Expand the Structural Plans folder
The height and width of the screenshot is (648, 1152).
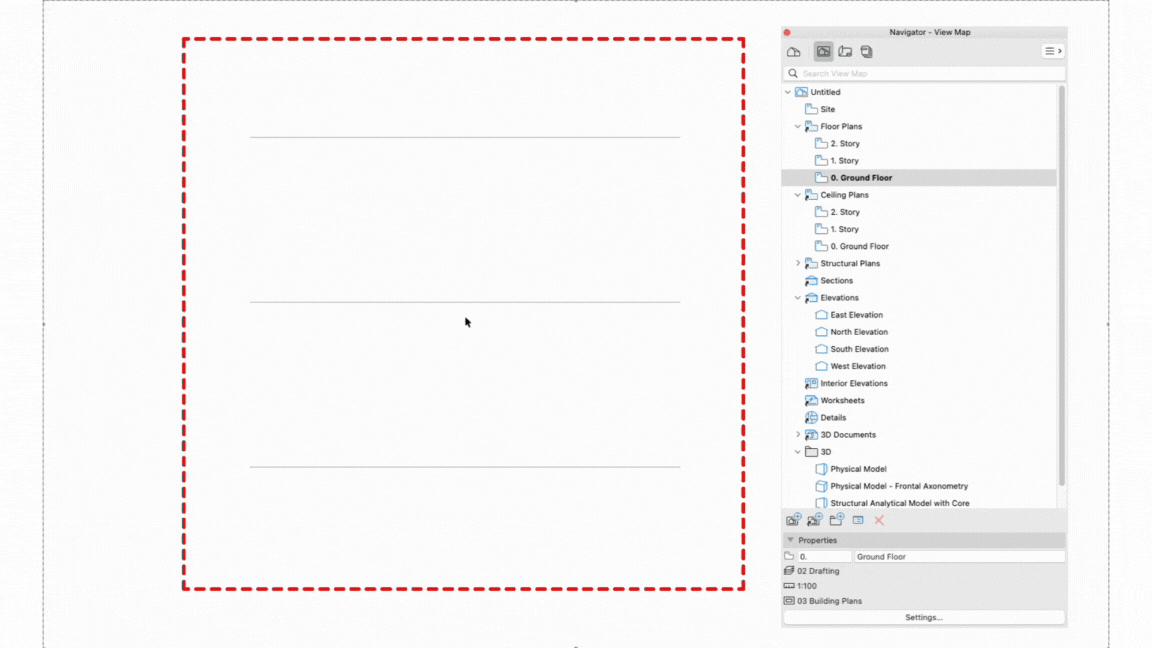pos(798,263)
